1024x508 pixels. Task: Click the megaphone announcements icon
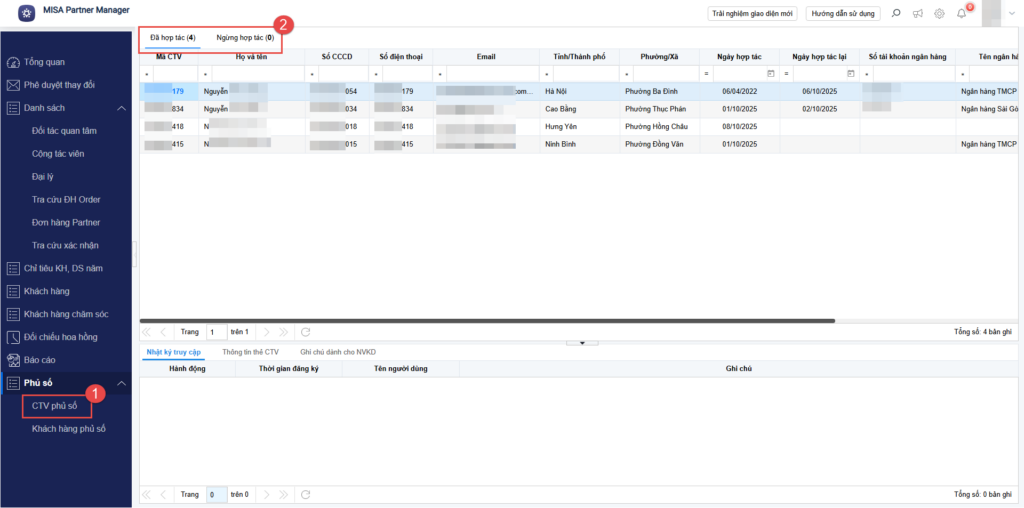click(x=917, y=13)
